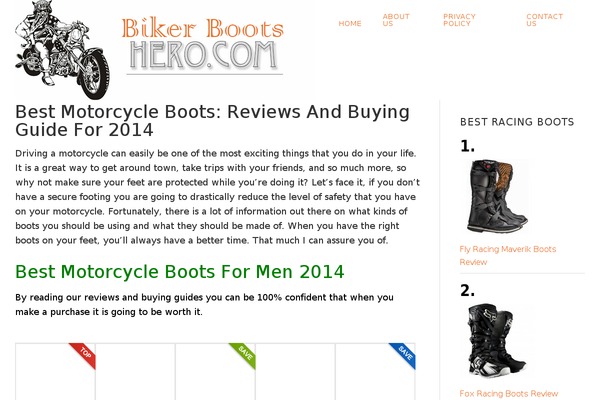Open Fox Racing Boots Review link
The image size is (600, 400).
tap(509, 393)
